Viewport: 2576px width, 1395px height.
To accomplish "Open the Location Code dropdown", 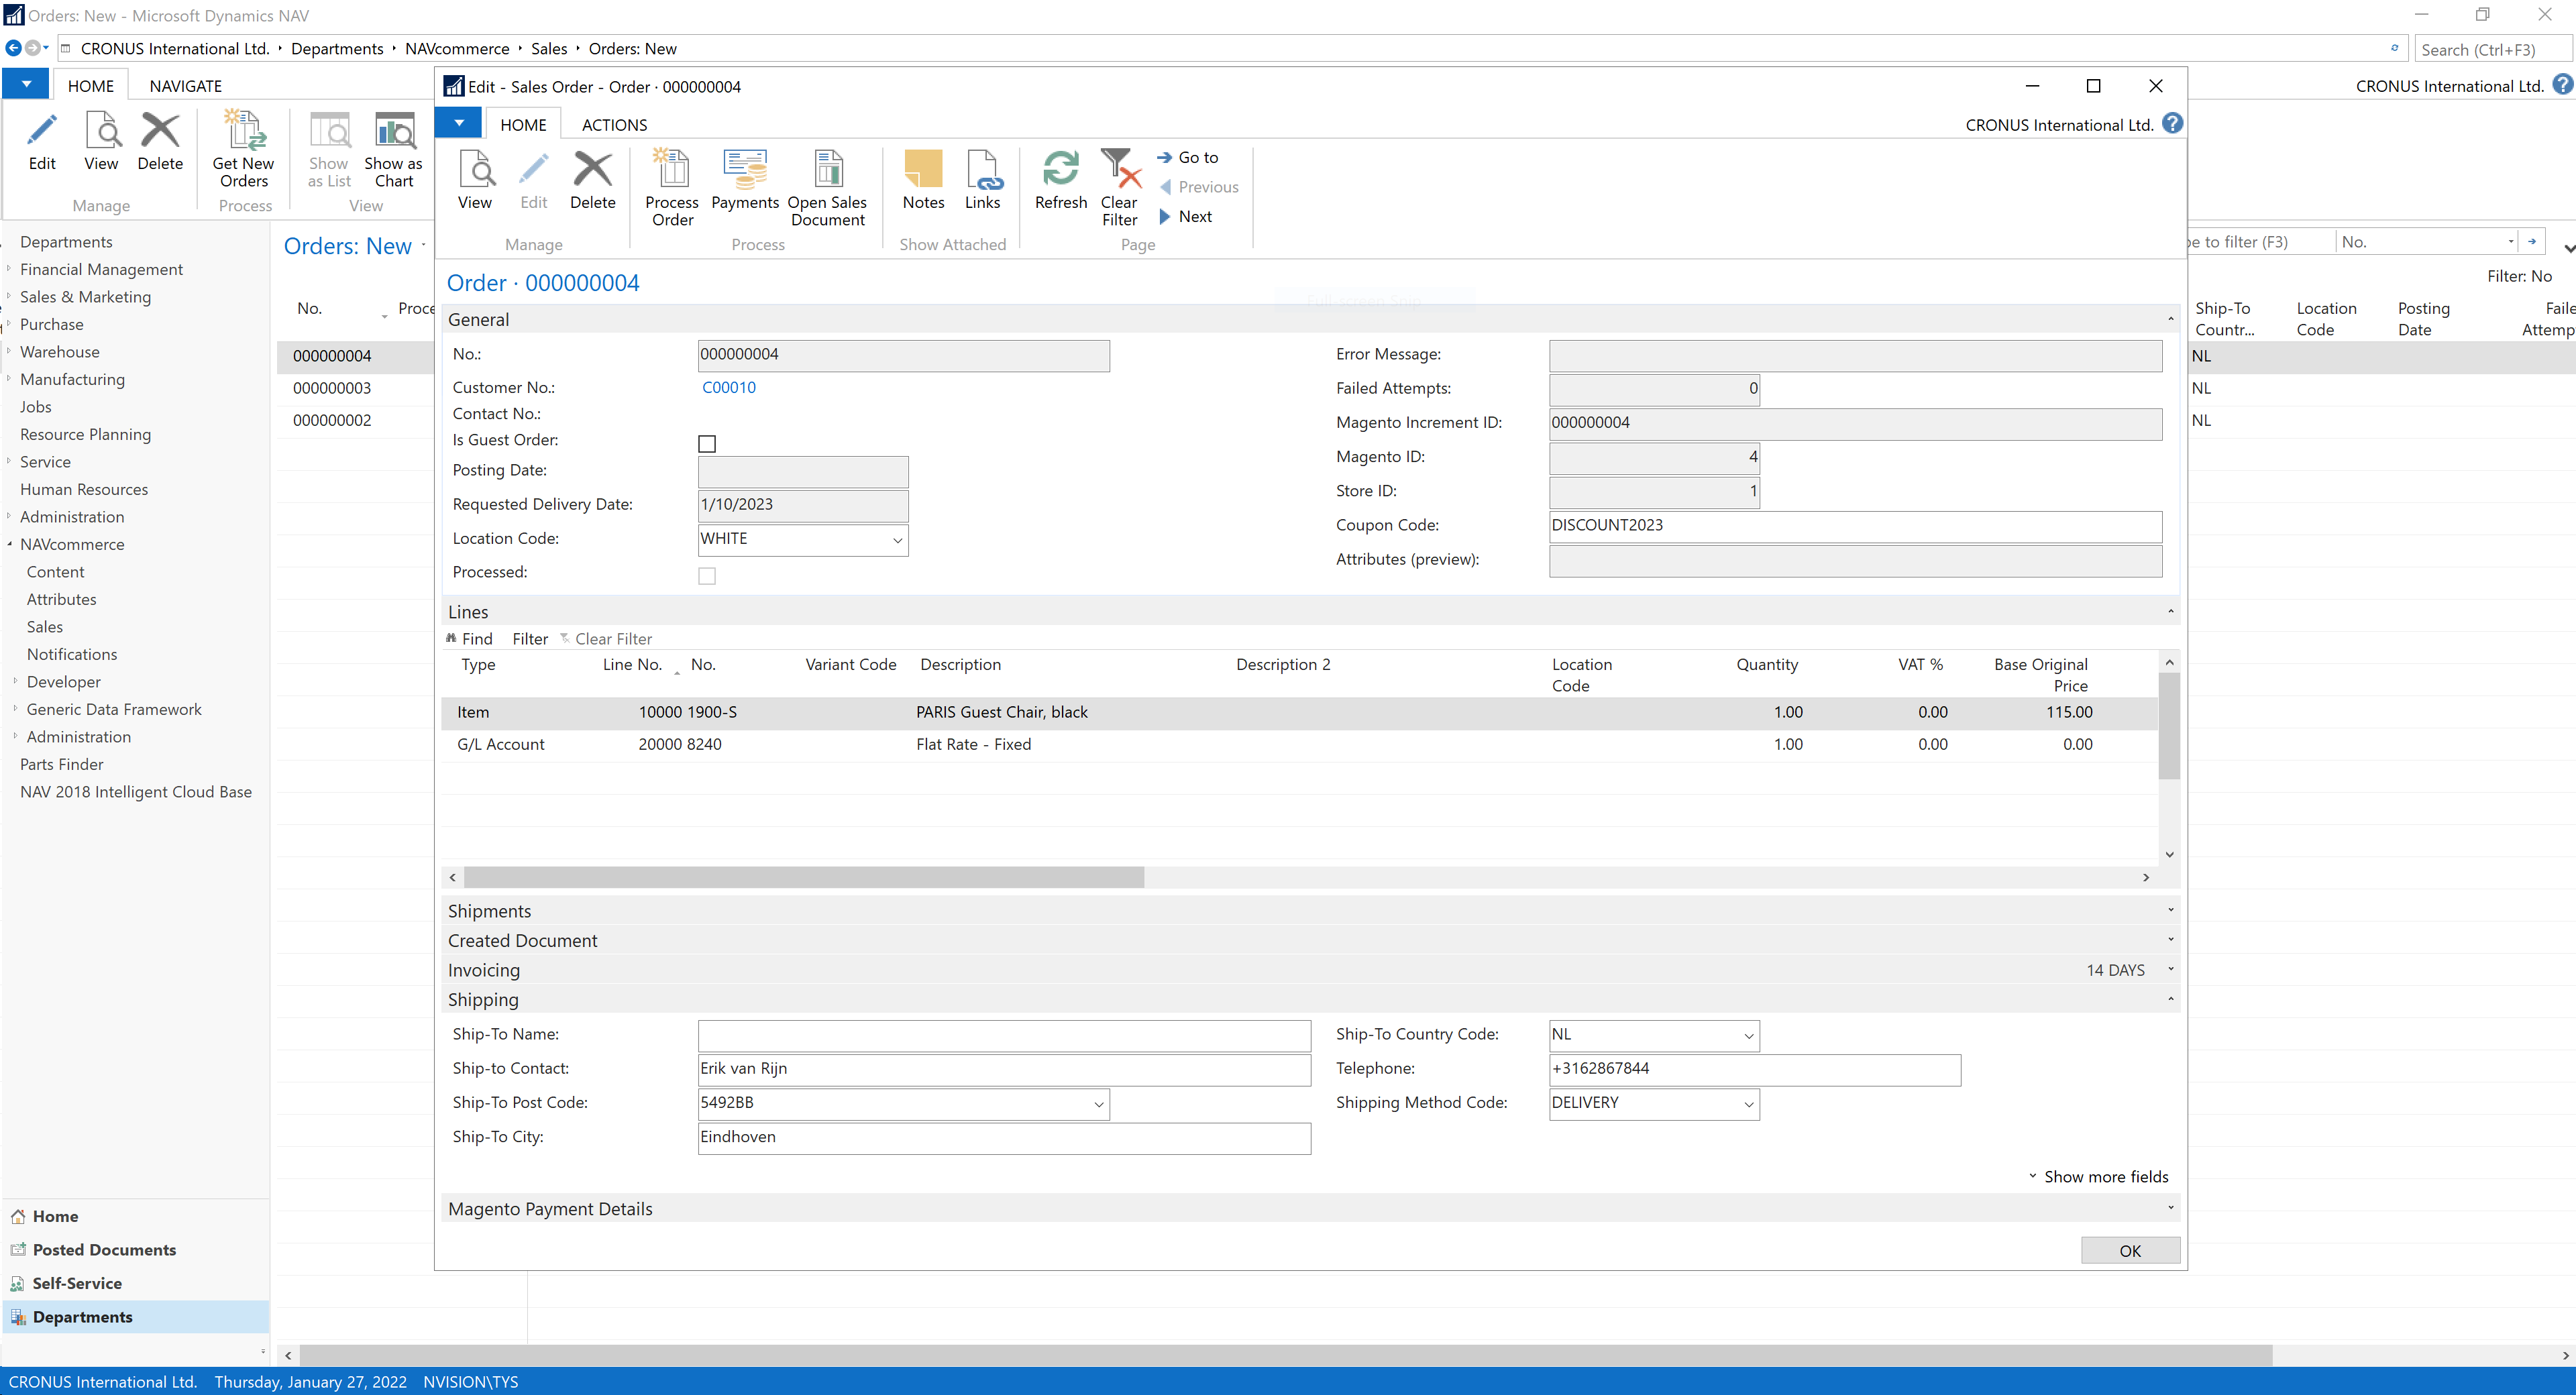I will click(x=897, y=540).
